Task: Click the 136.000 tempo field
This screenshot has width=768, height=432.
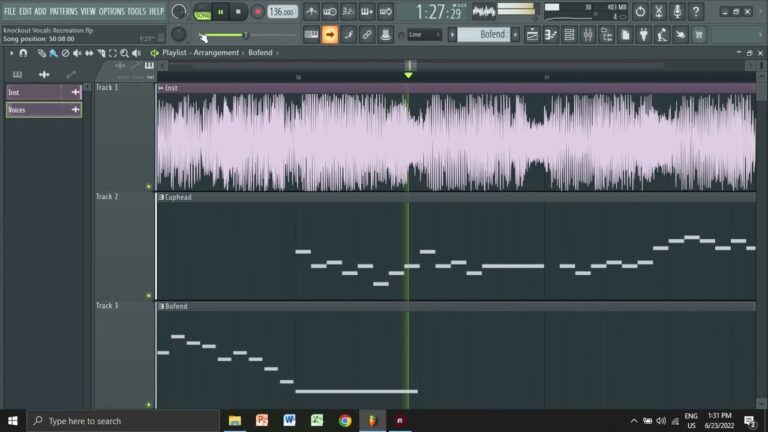Action: (283, 12)
